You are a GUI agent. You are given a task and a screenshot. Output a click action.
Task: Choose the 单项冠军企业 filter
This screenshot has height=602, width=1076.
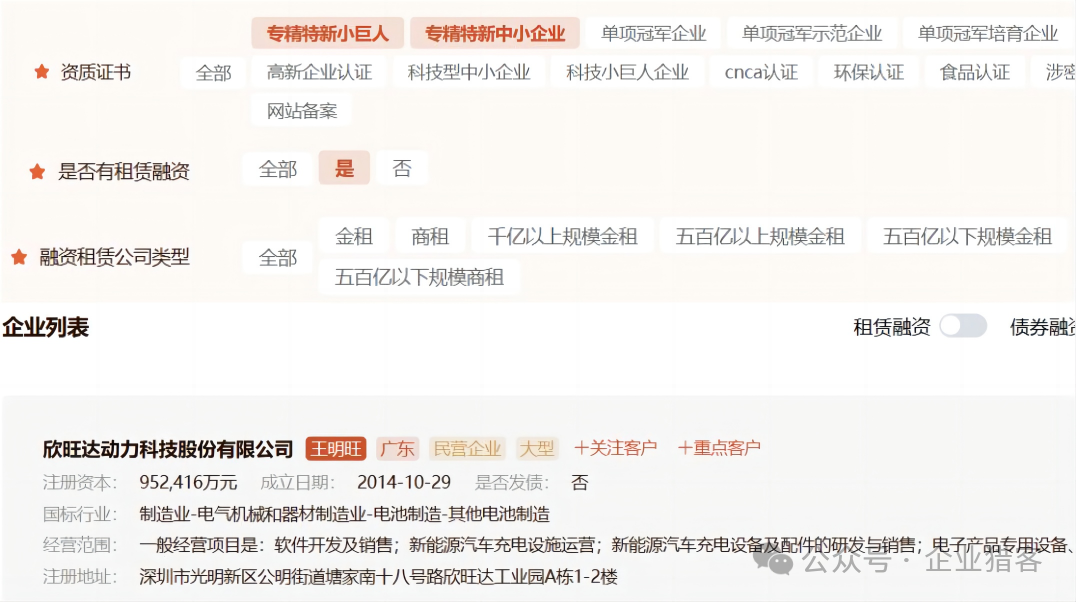point(653,33)
